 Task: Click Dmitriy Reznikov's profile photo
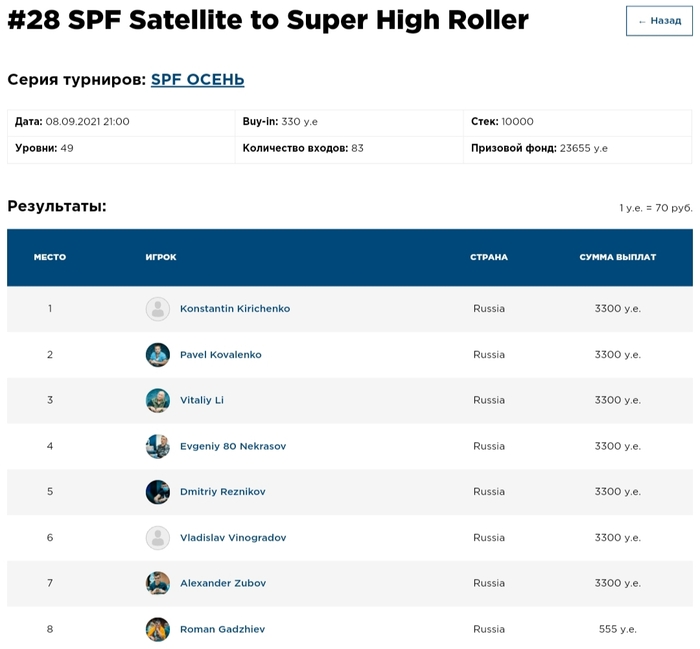click(x=158, y=492)
